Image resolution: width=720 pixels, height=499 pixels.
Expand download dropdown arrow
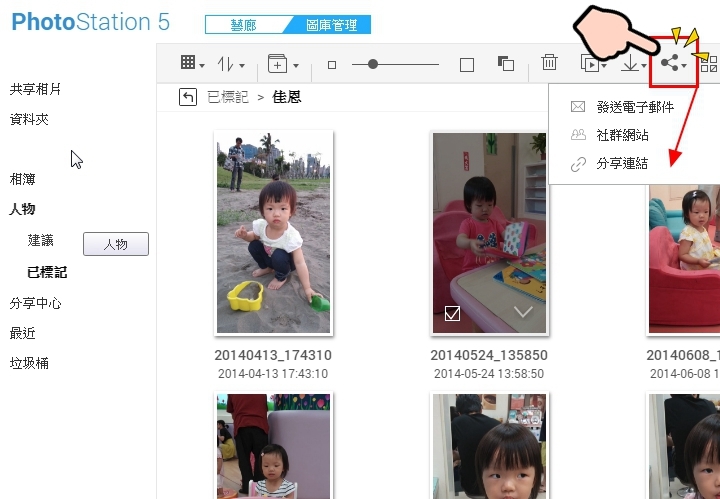[644, 66]
